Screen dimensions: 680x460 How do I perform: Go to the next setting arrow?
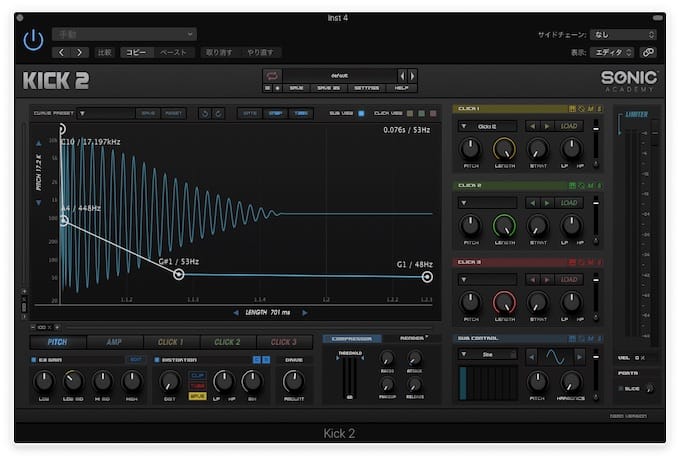point(79,52)
